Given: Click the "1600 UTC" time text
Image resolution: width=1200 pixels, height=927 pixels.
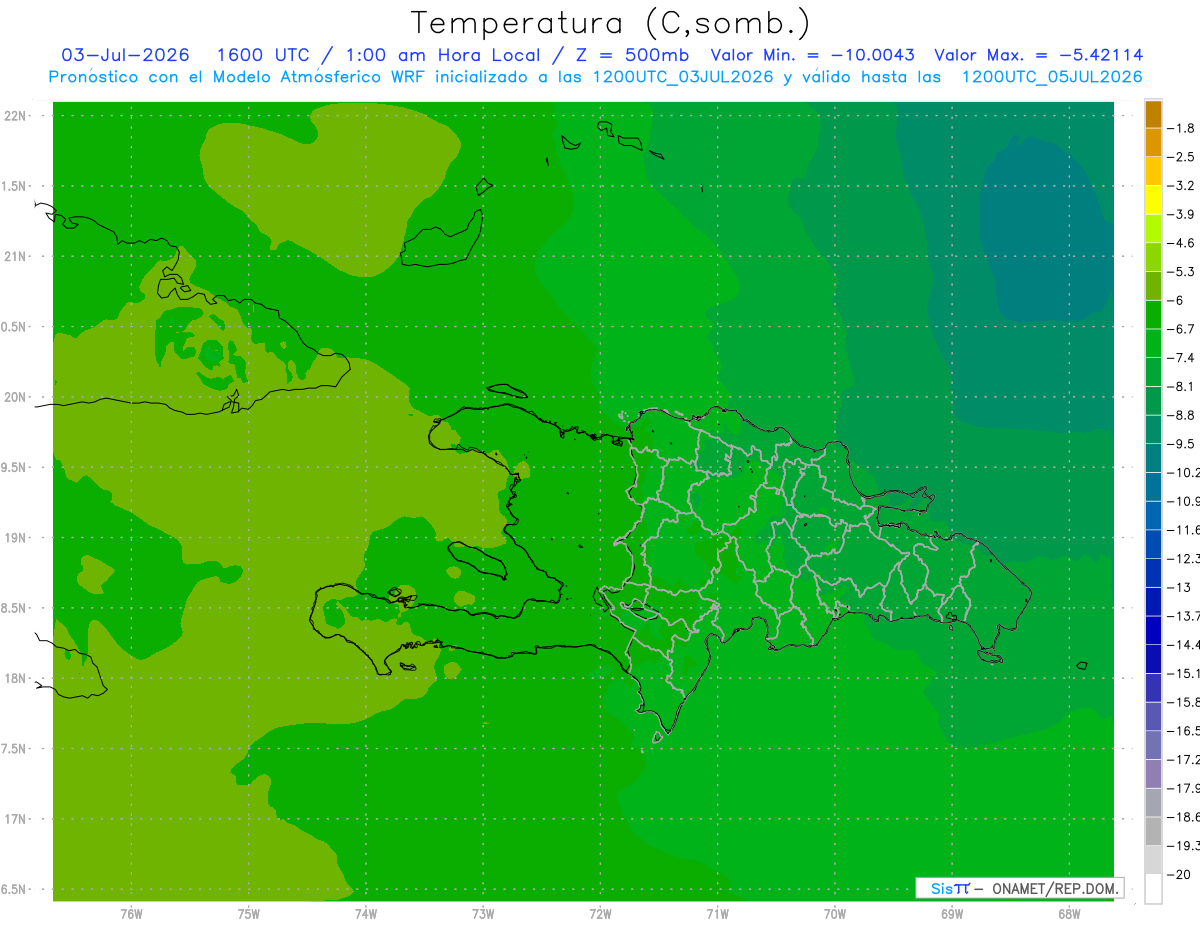Looking at the screenshot, I should click(262, 55).
